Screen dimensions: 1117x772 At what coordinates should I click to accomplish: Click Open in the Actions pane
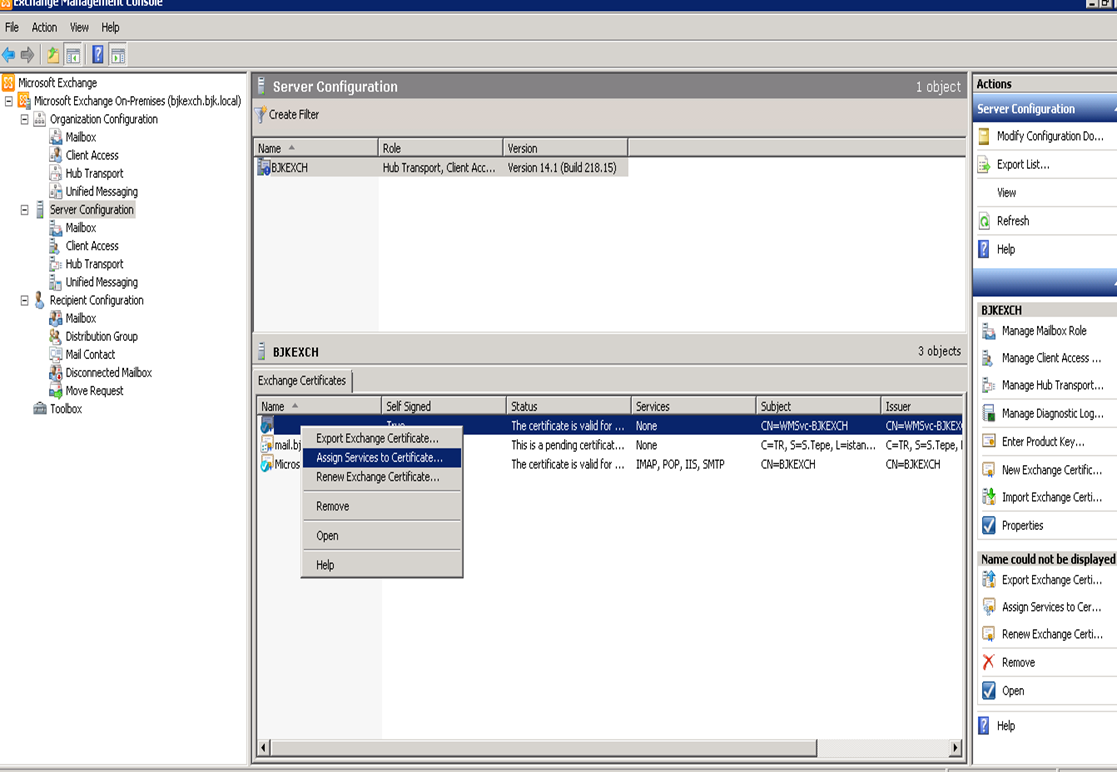click(1013, 691)
